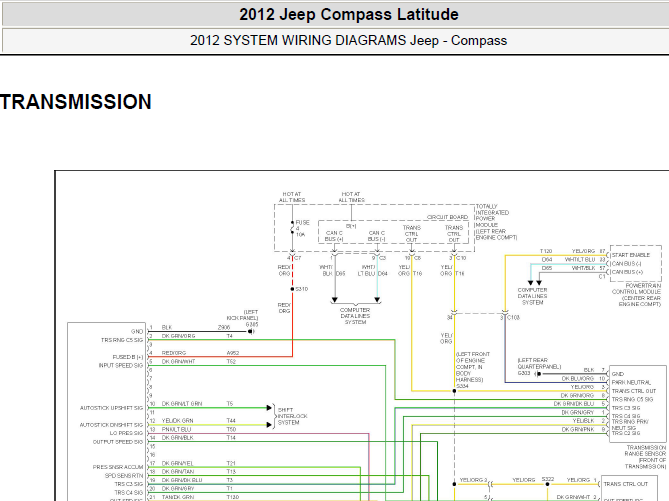
Task: Click the "YEL/DK GRN" wire color label
Action: [x=177, y=421]
